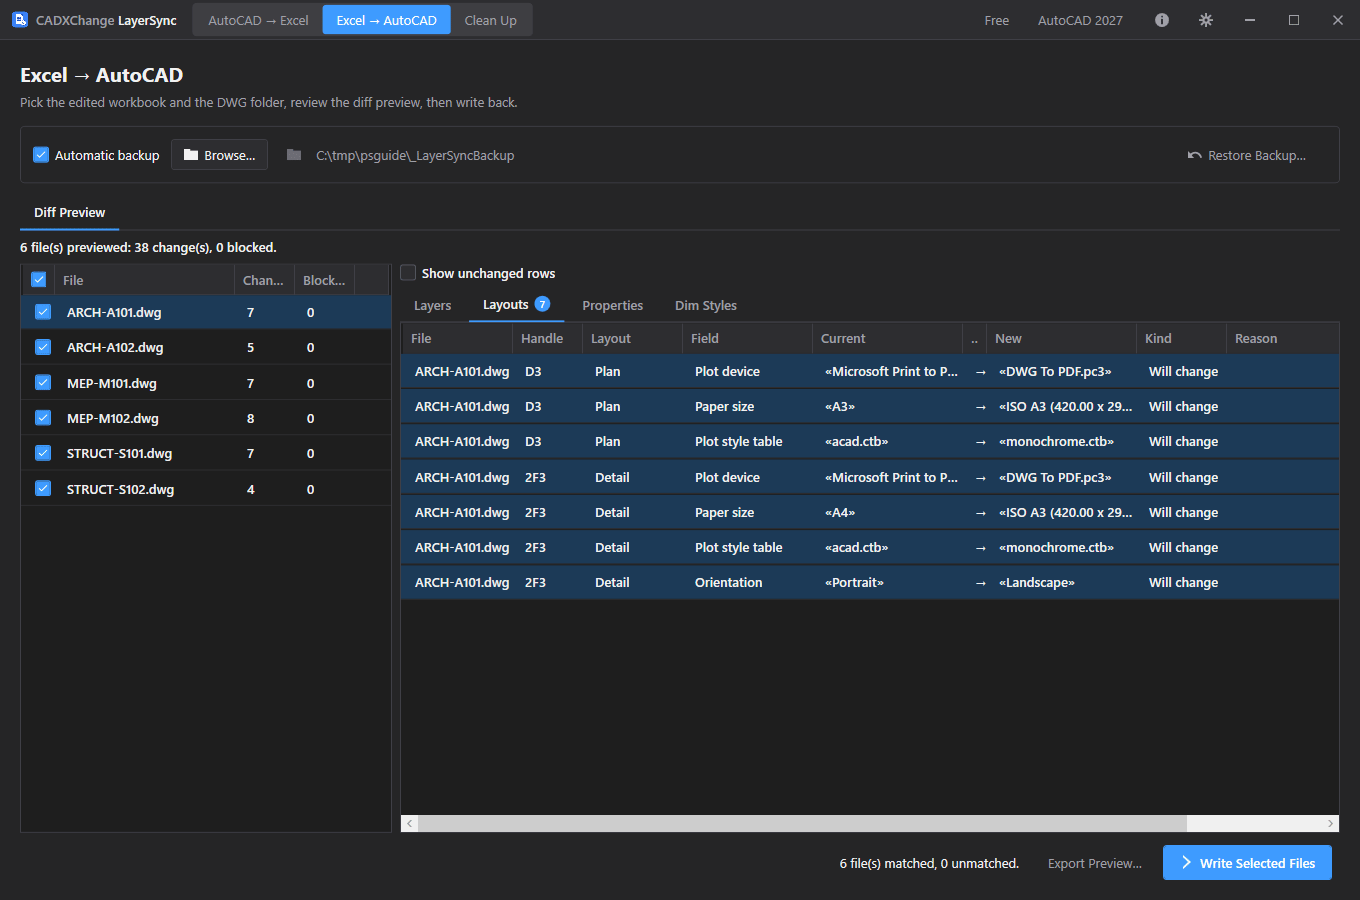Uncheck the STRUCT-S102.dwg file checkbox
1360x900 pixels.
[43, 489]
